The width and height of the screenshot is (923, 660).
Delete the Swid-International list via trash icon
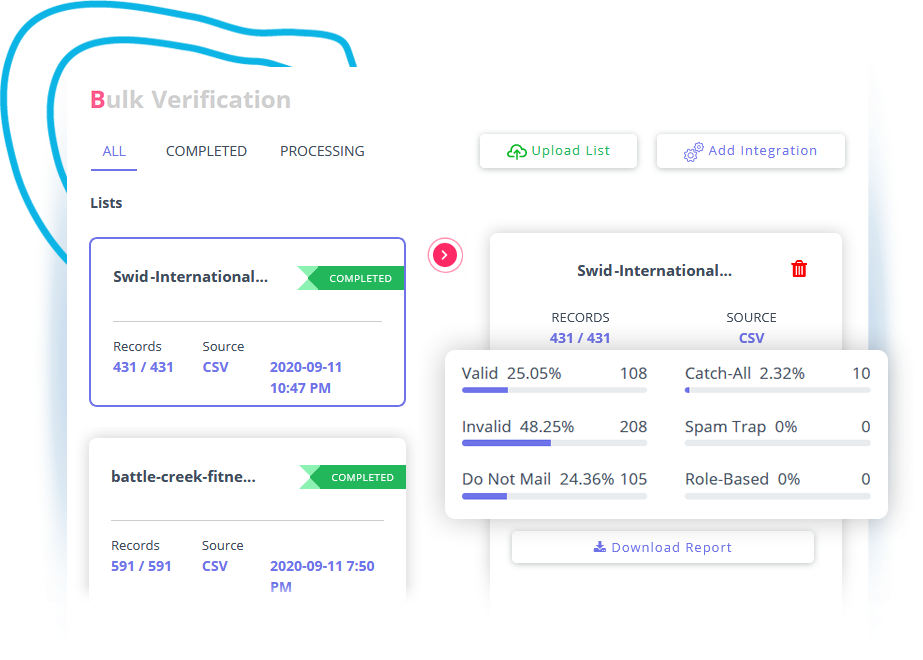[798, 269]
